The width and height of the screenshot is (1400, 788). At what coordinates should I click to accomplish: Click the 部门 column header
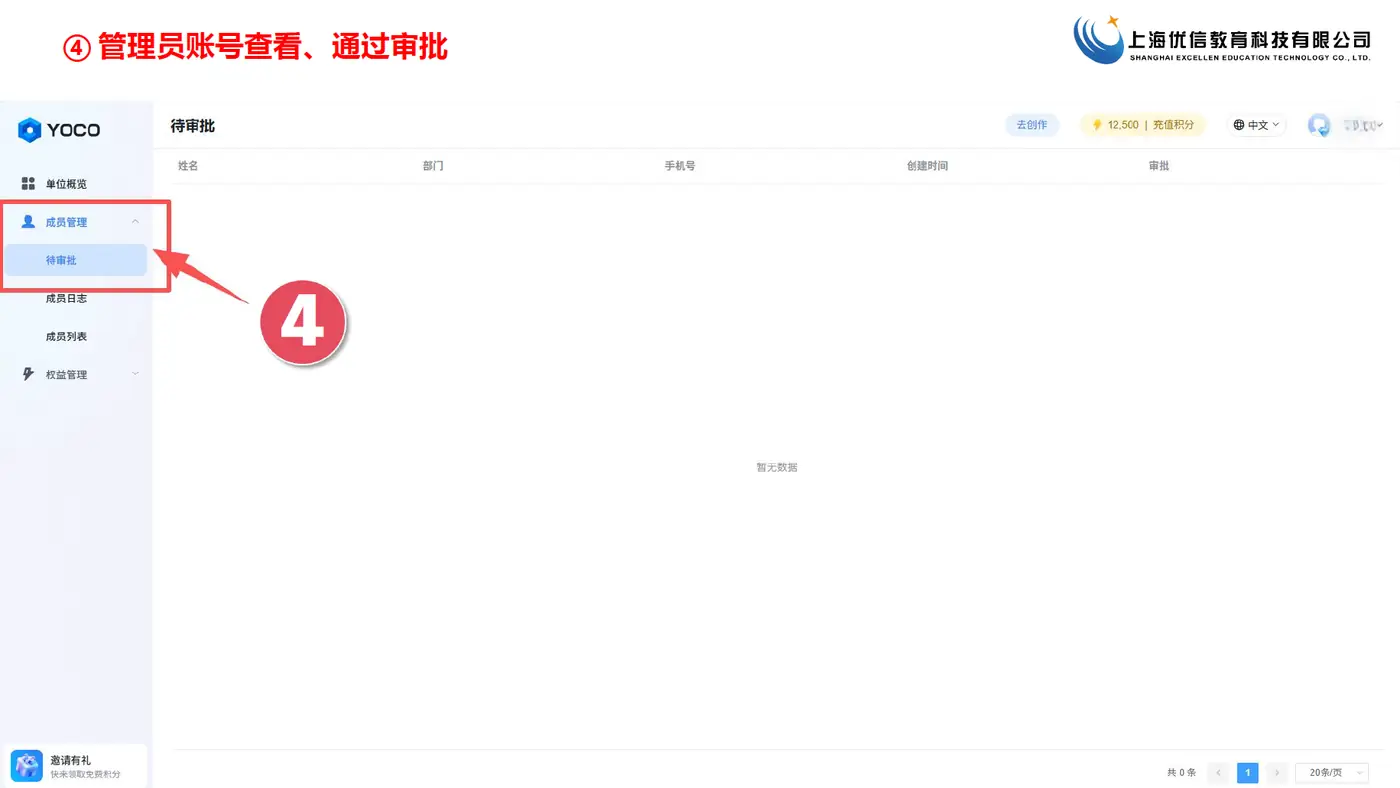coord(433,166)
